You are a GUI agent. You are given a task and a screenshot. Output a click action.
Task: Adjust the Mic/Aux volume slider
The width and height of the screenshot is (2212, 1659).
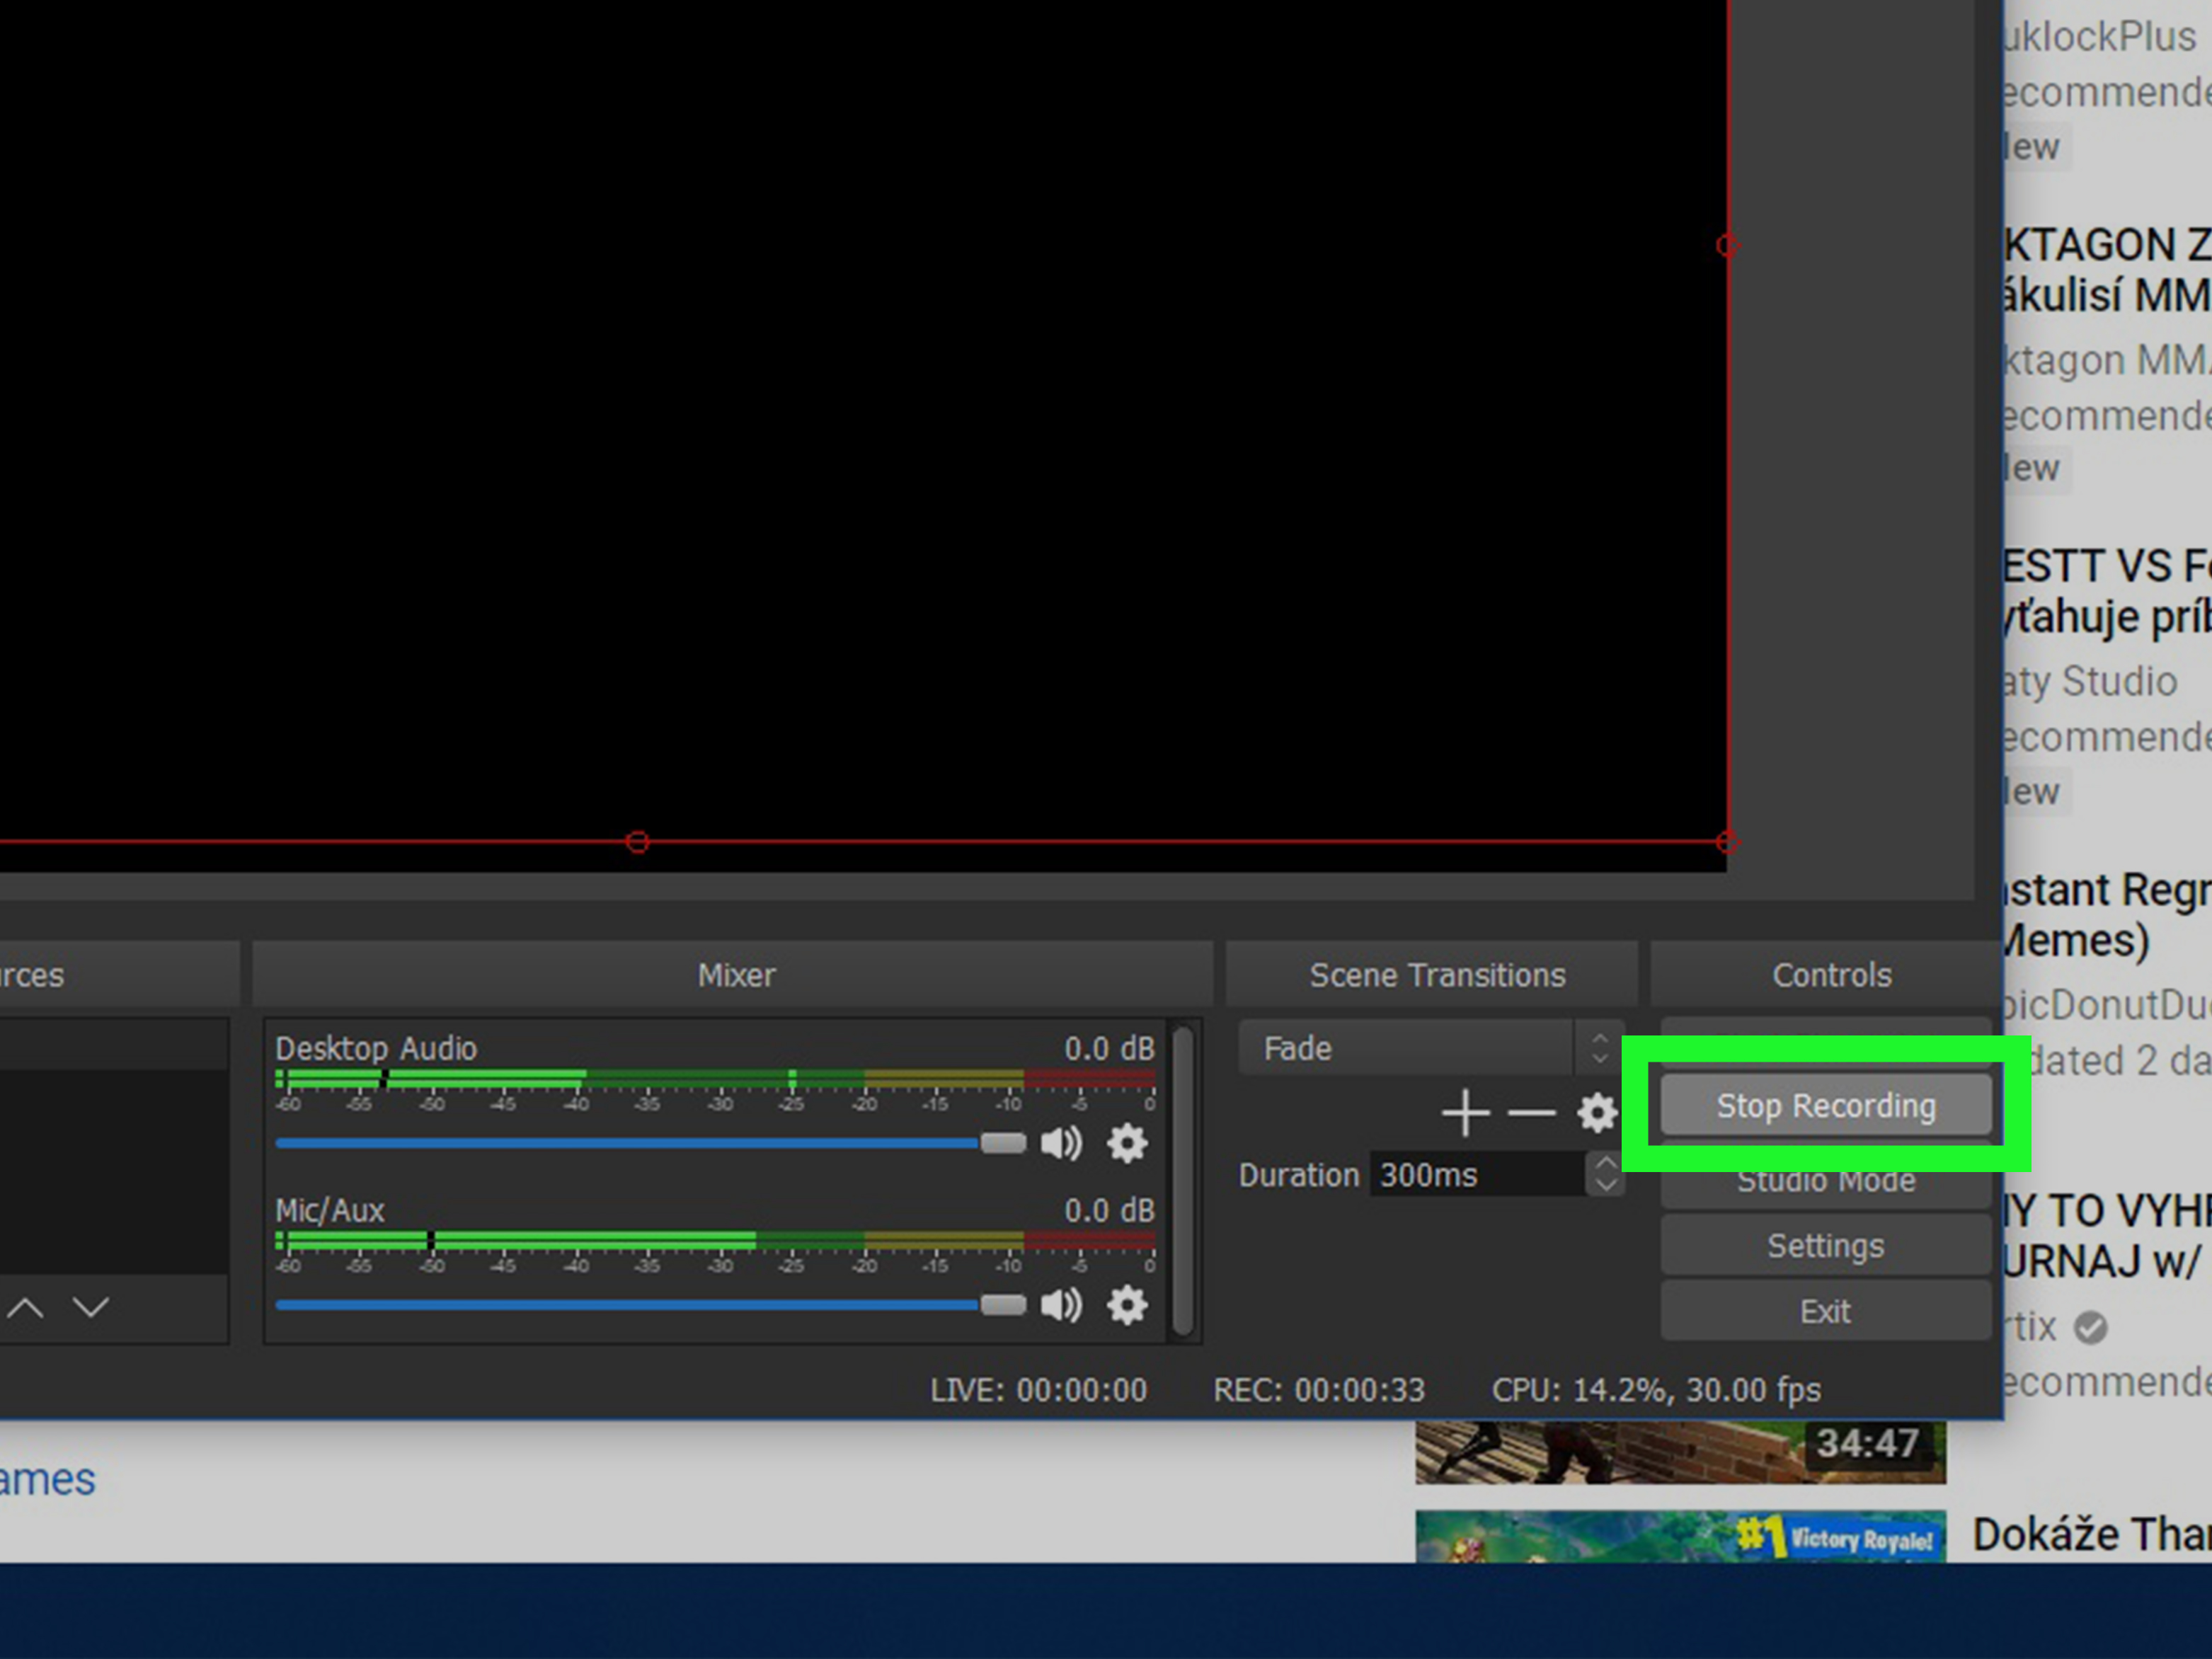click(651, 1305)
